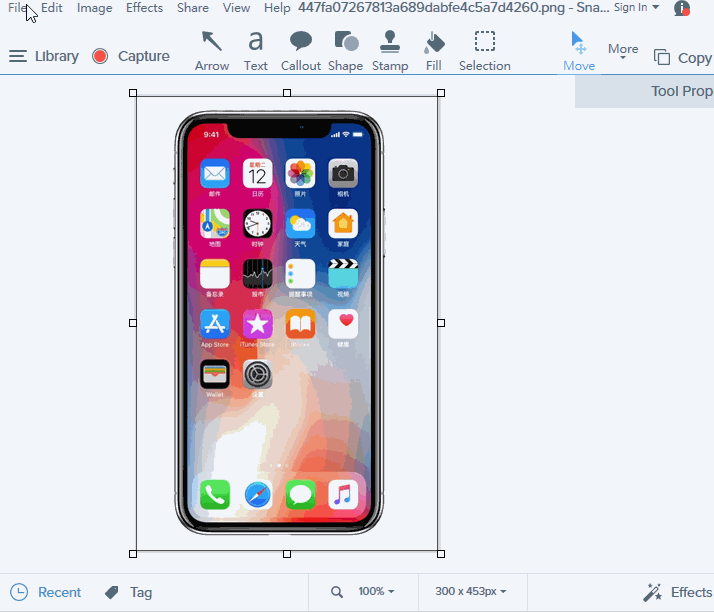Click the right-middle selection handle
Screen dimensions: 714x612
click(x=441, y=323)
